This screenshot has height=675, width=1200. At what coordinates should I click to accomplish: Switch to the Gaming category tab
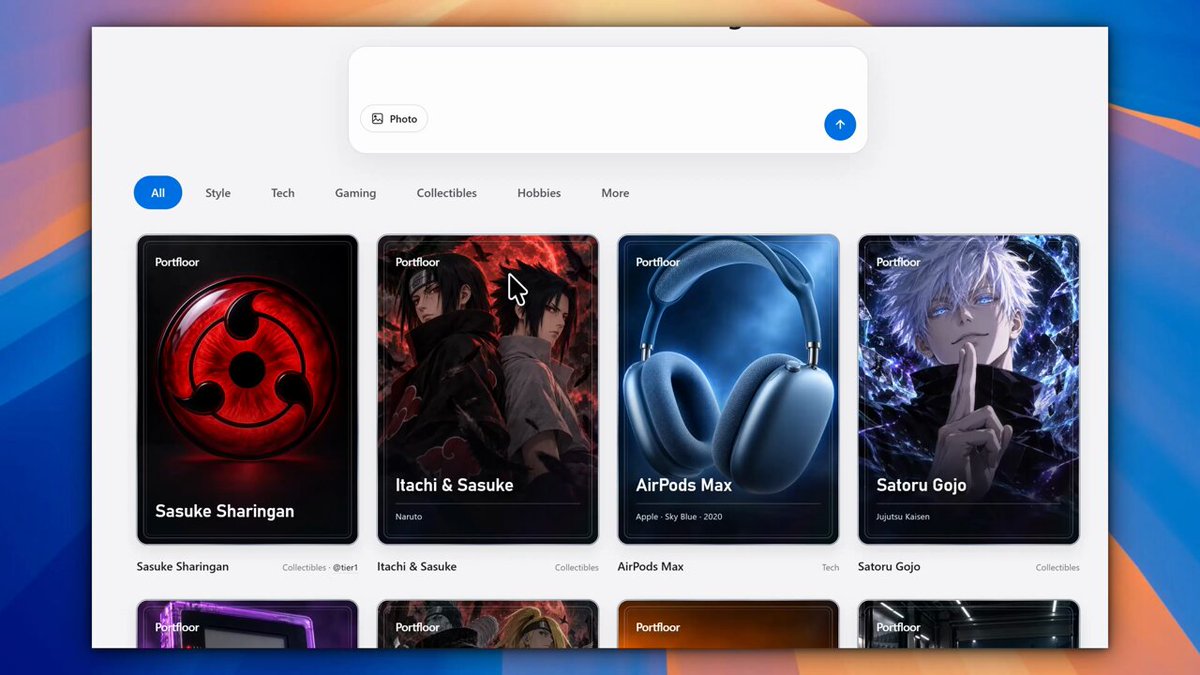[355, 193]
